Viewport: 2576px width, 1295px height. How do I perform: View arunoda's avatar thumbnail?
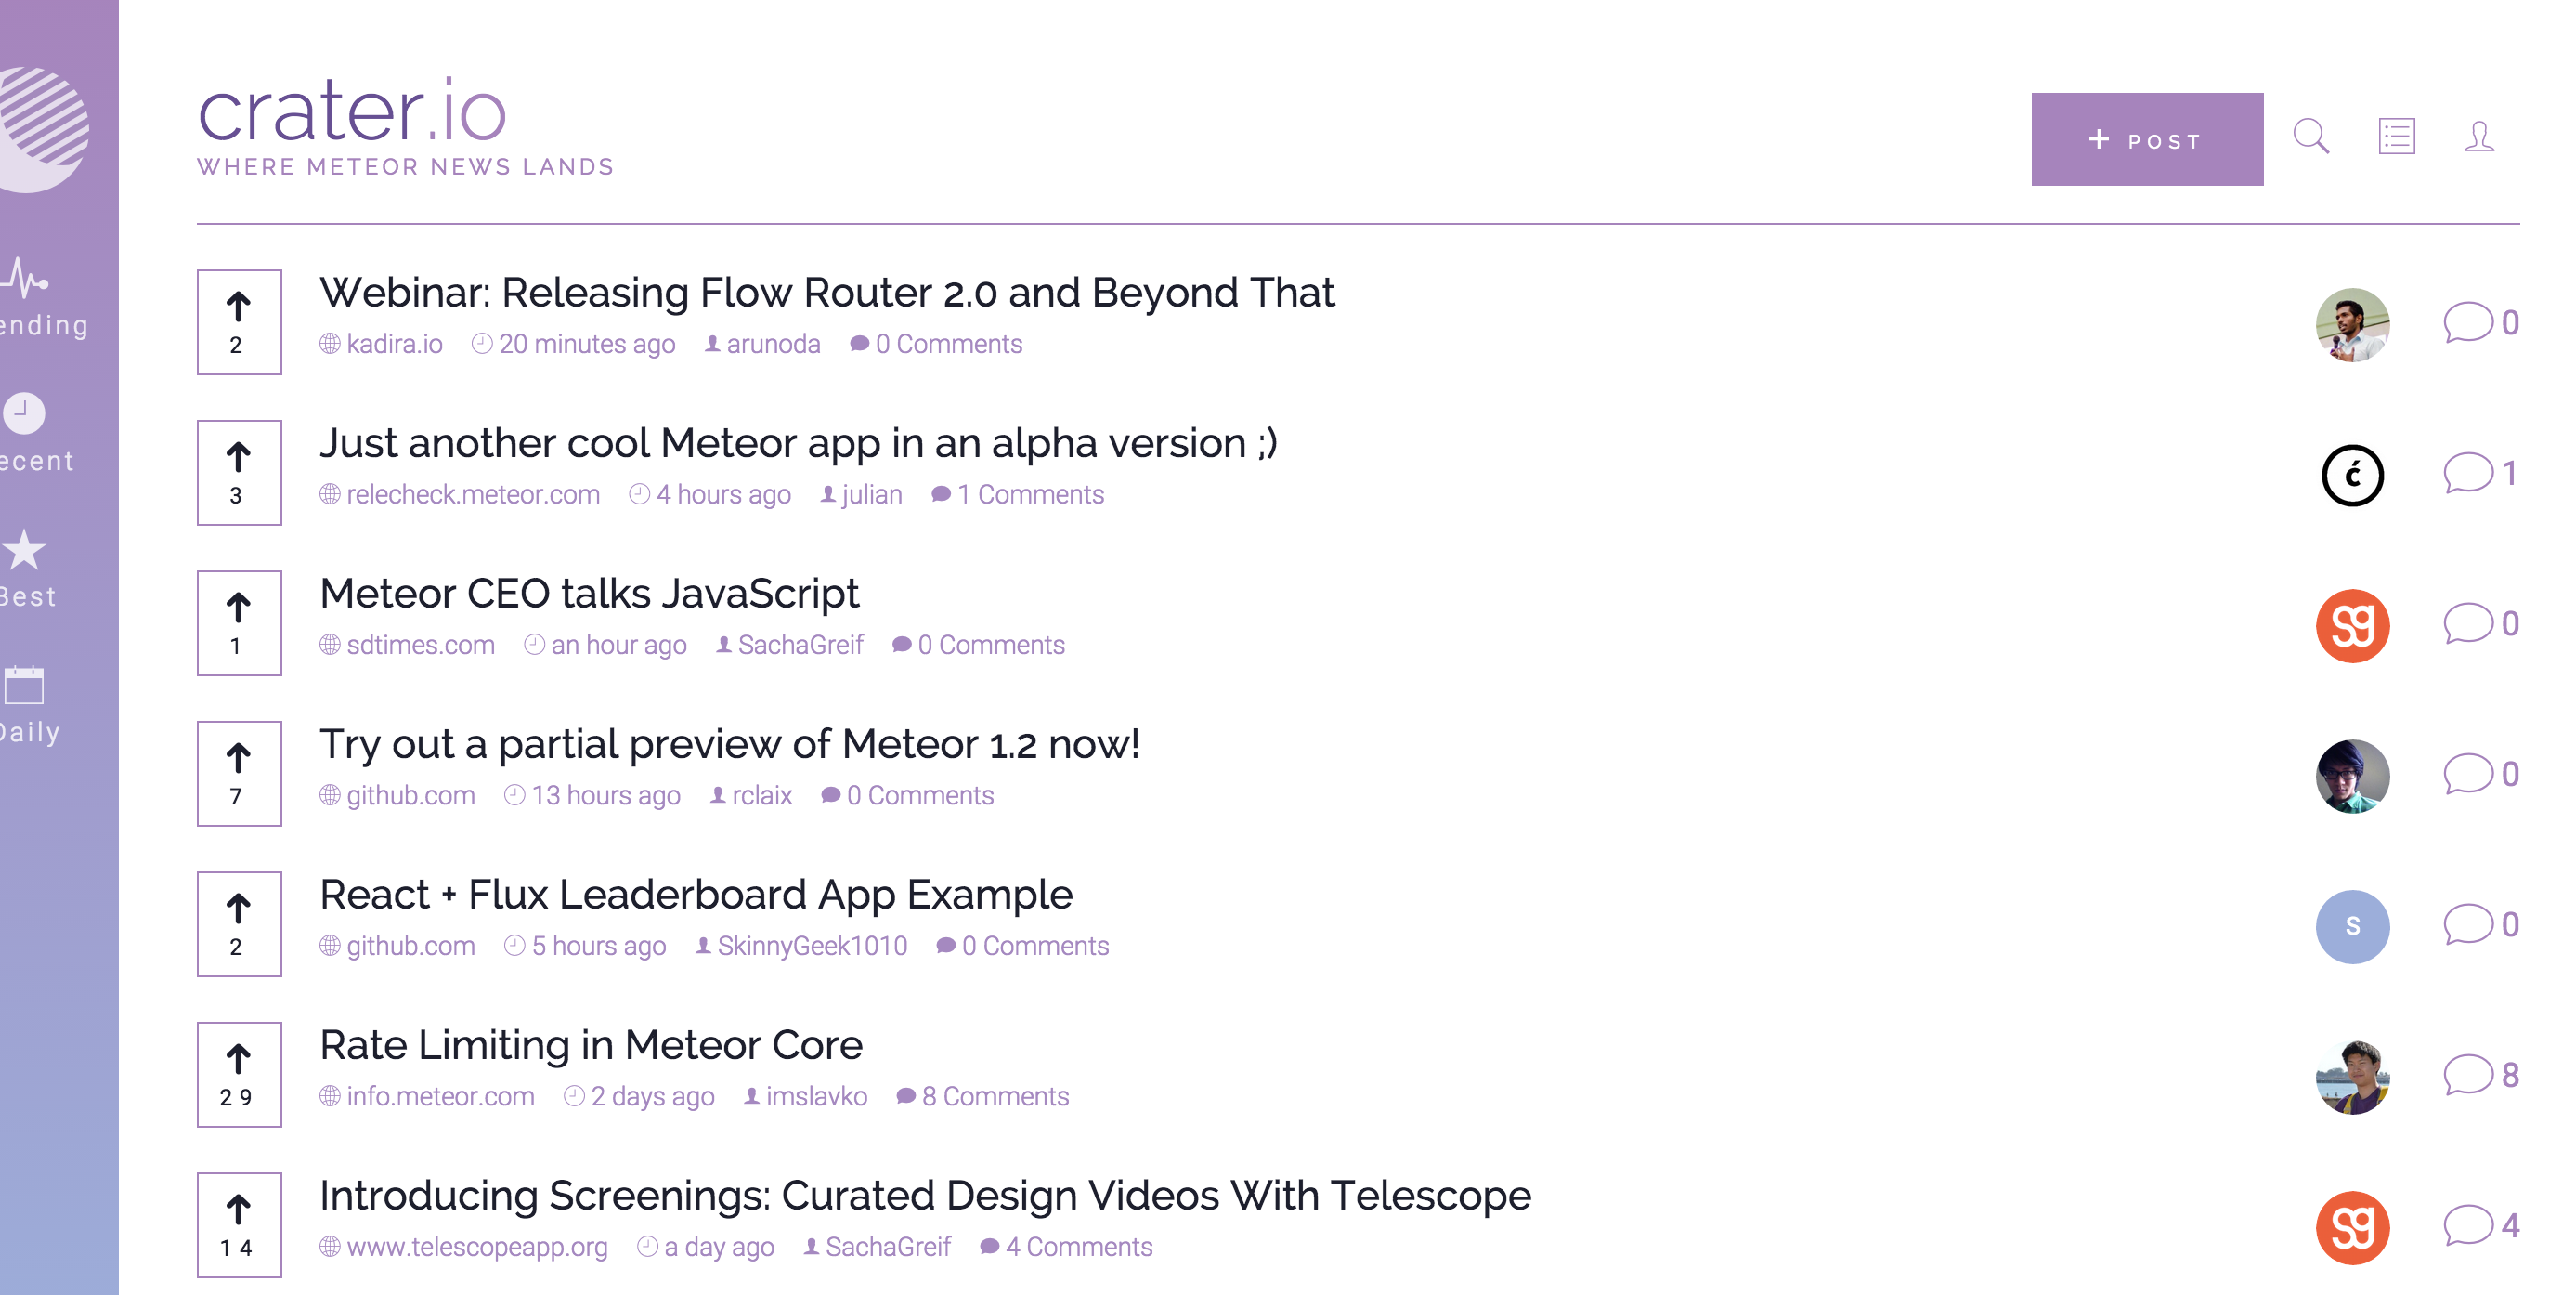[2352, 324]
